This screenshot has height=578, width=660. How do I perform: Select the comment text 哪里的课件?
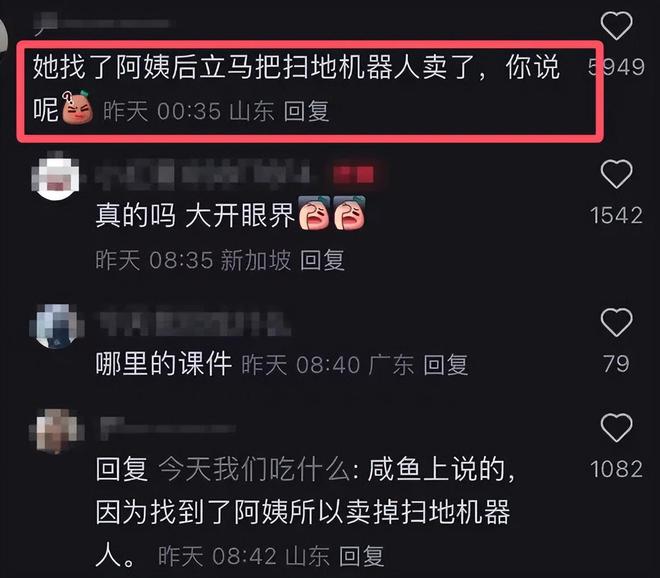tap(164, 364)
